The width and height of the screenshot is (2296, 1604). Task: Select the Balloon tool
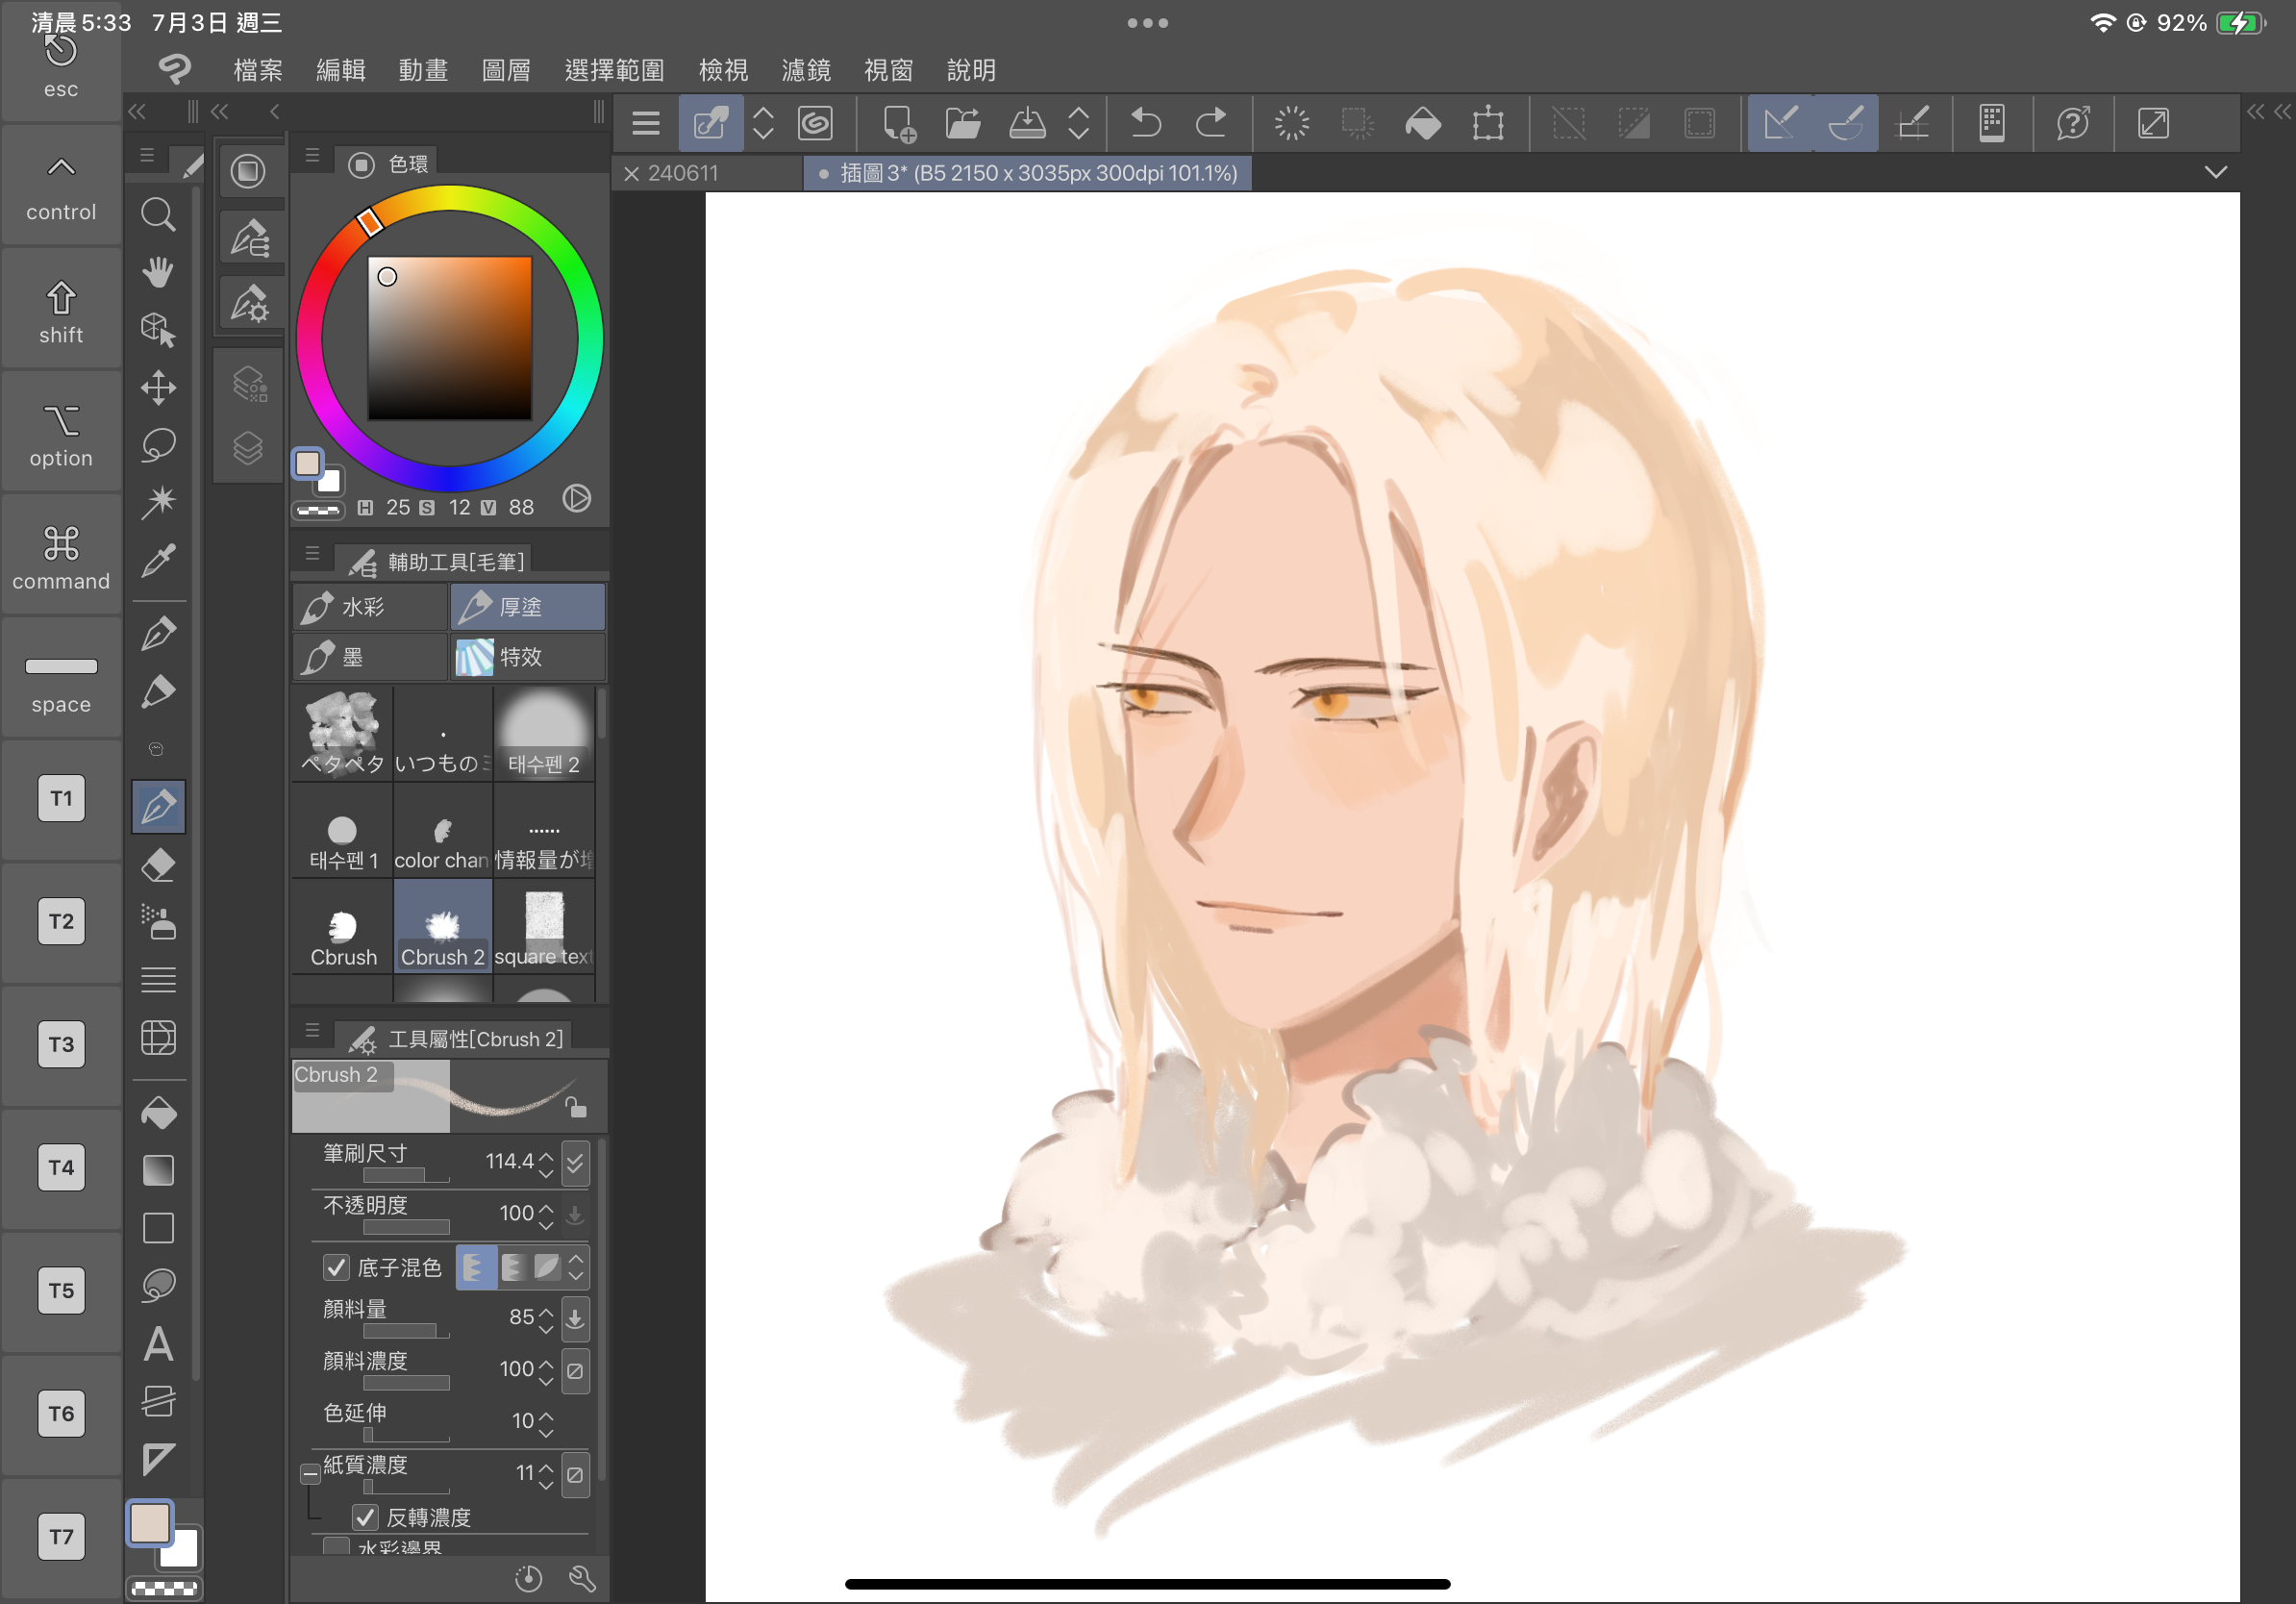click(158, 1286)
